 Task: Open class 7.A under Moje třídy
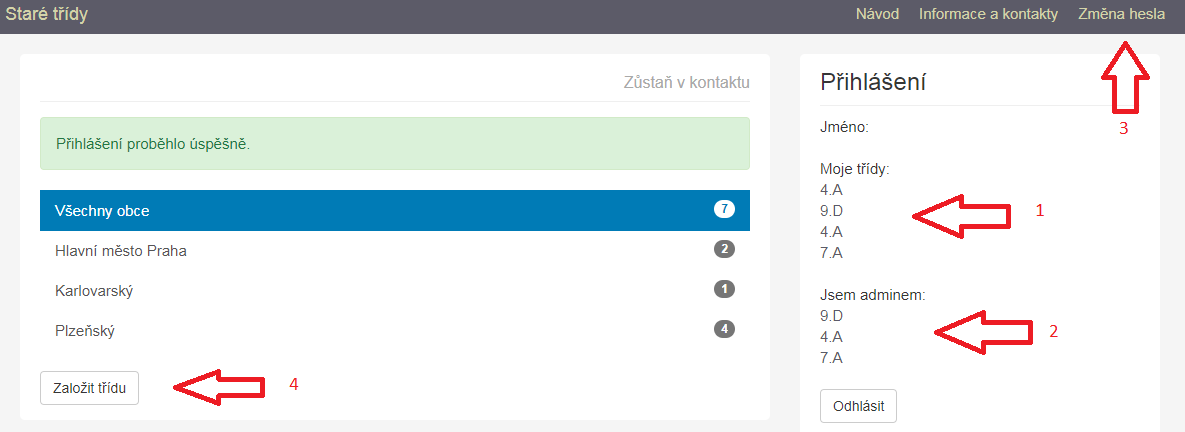coord(831,252)
